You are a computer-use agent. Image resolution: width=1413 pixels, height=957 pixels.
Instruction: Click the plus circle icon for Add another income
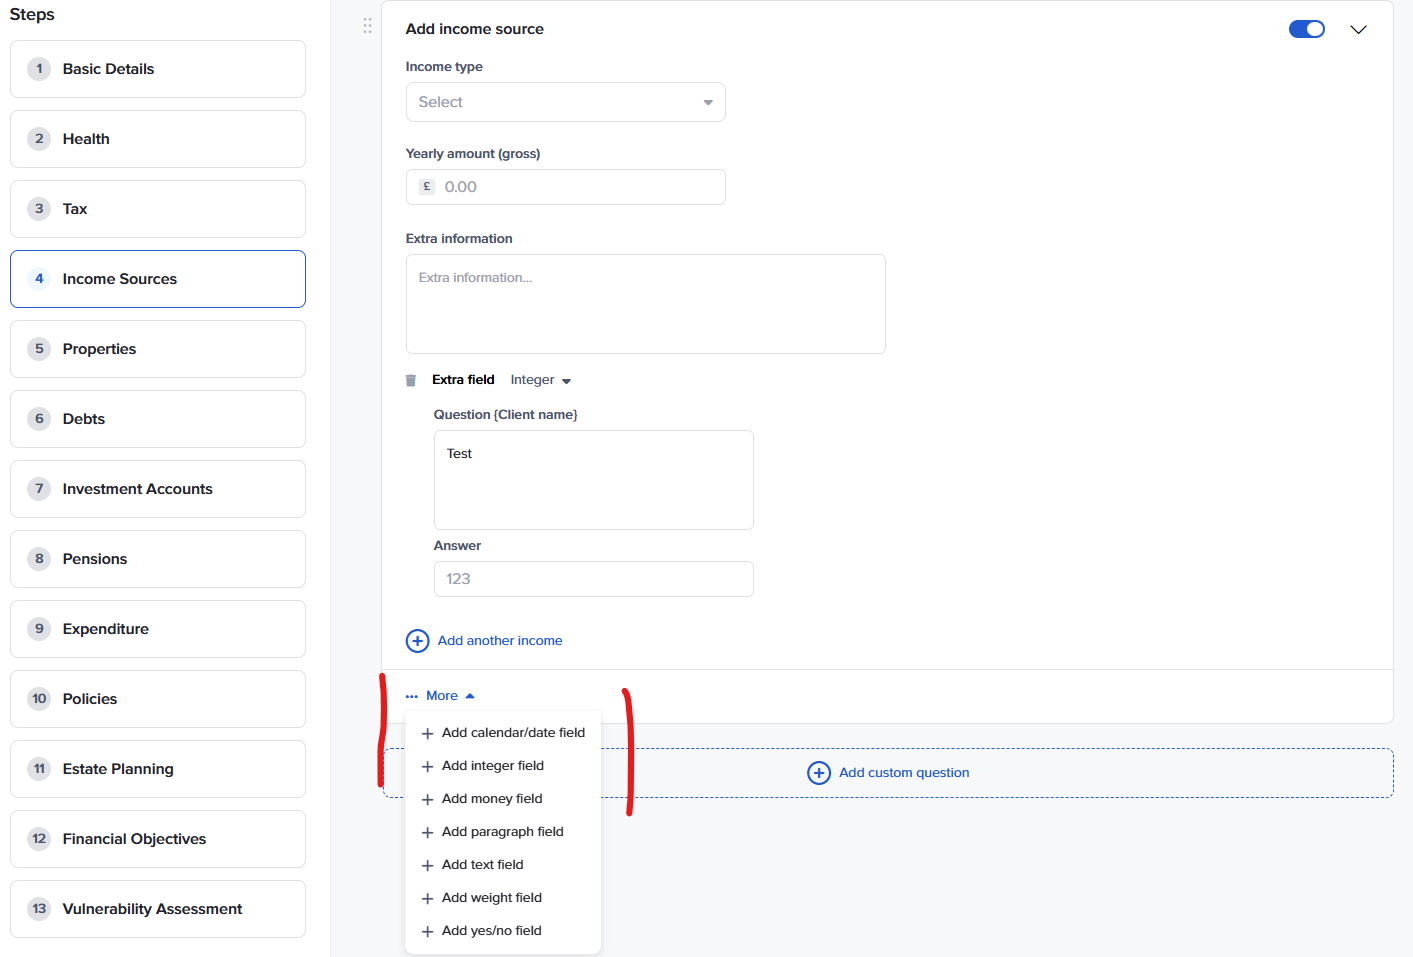(x=417, y=641)
